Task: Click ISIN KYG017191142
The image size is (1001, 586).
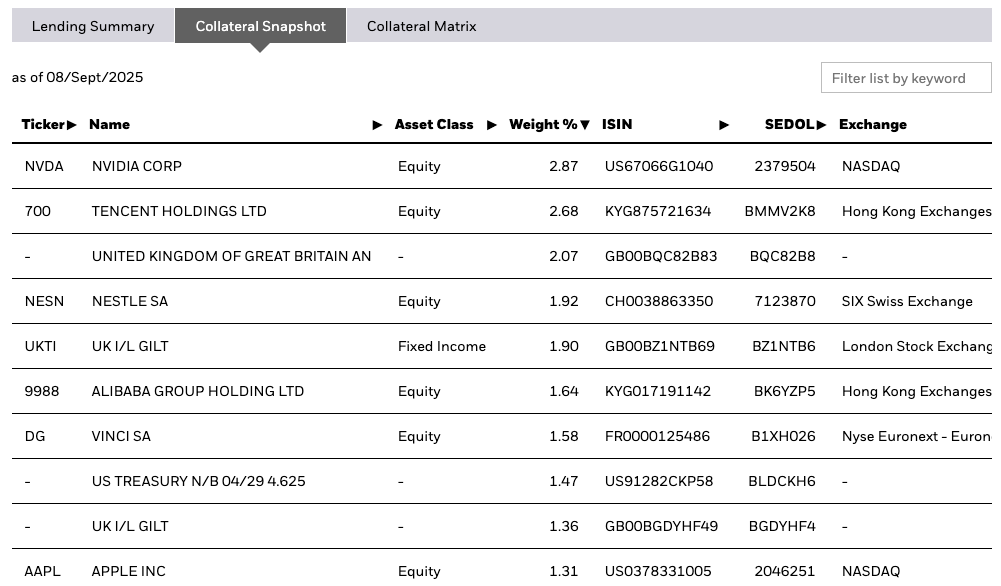Action: click(658, 391)
